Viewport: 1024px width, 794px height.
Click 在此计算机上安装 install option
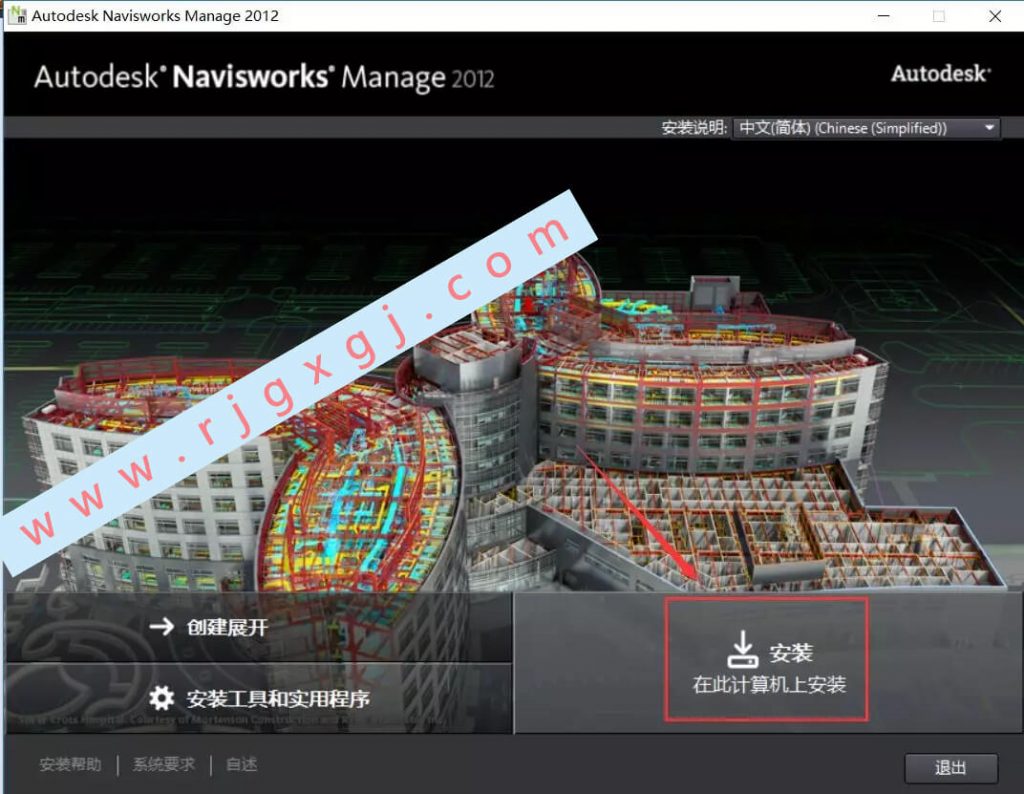tap(769, 684)
